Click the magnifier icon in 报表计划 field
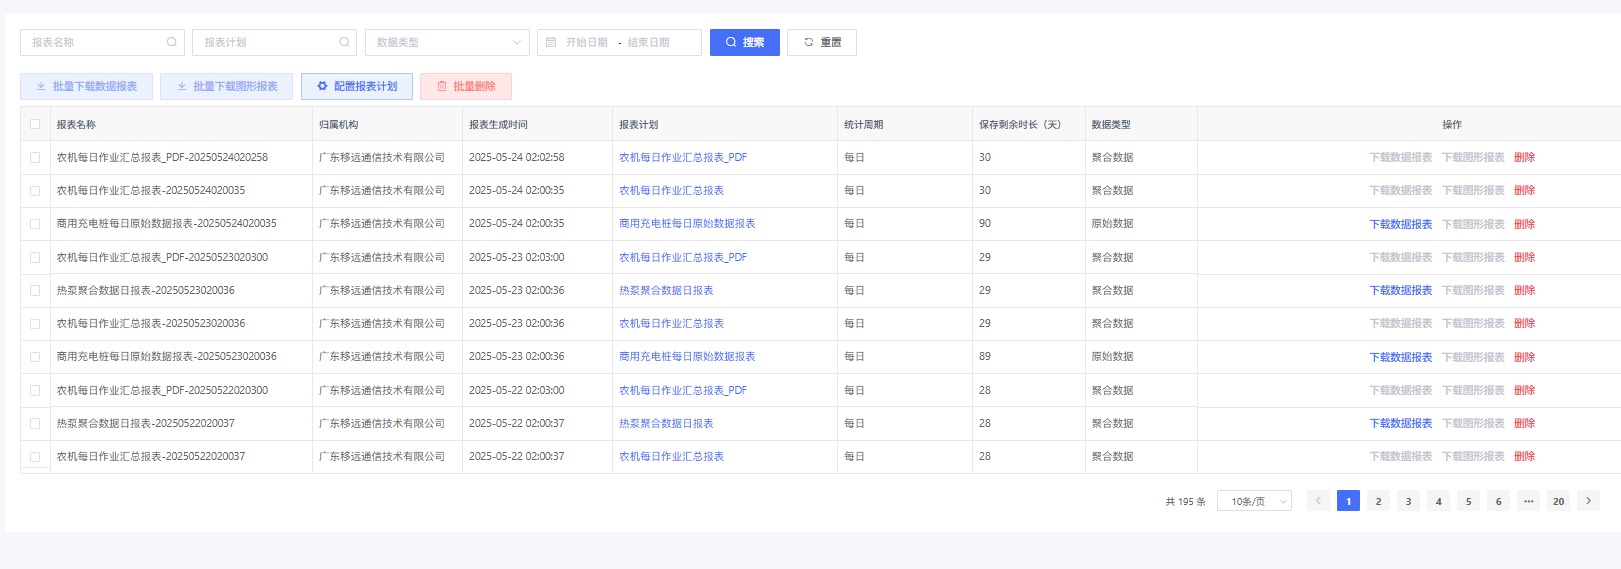This screenshot has width=1621, height=569. coord(344,42)
